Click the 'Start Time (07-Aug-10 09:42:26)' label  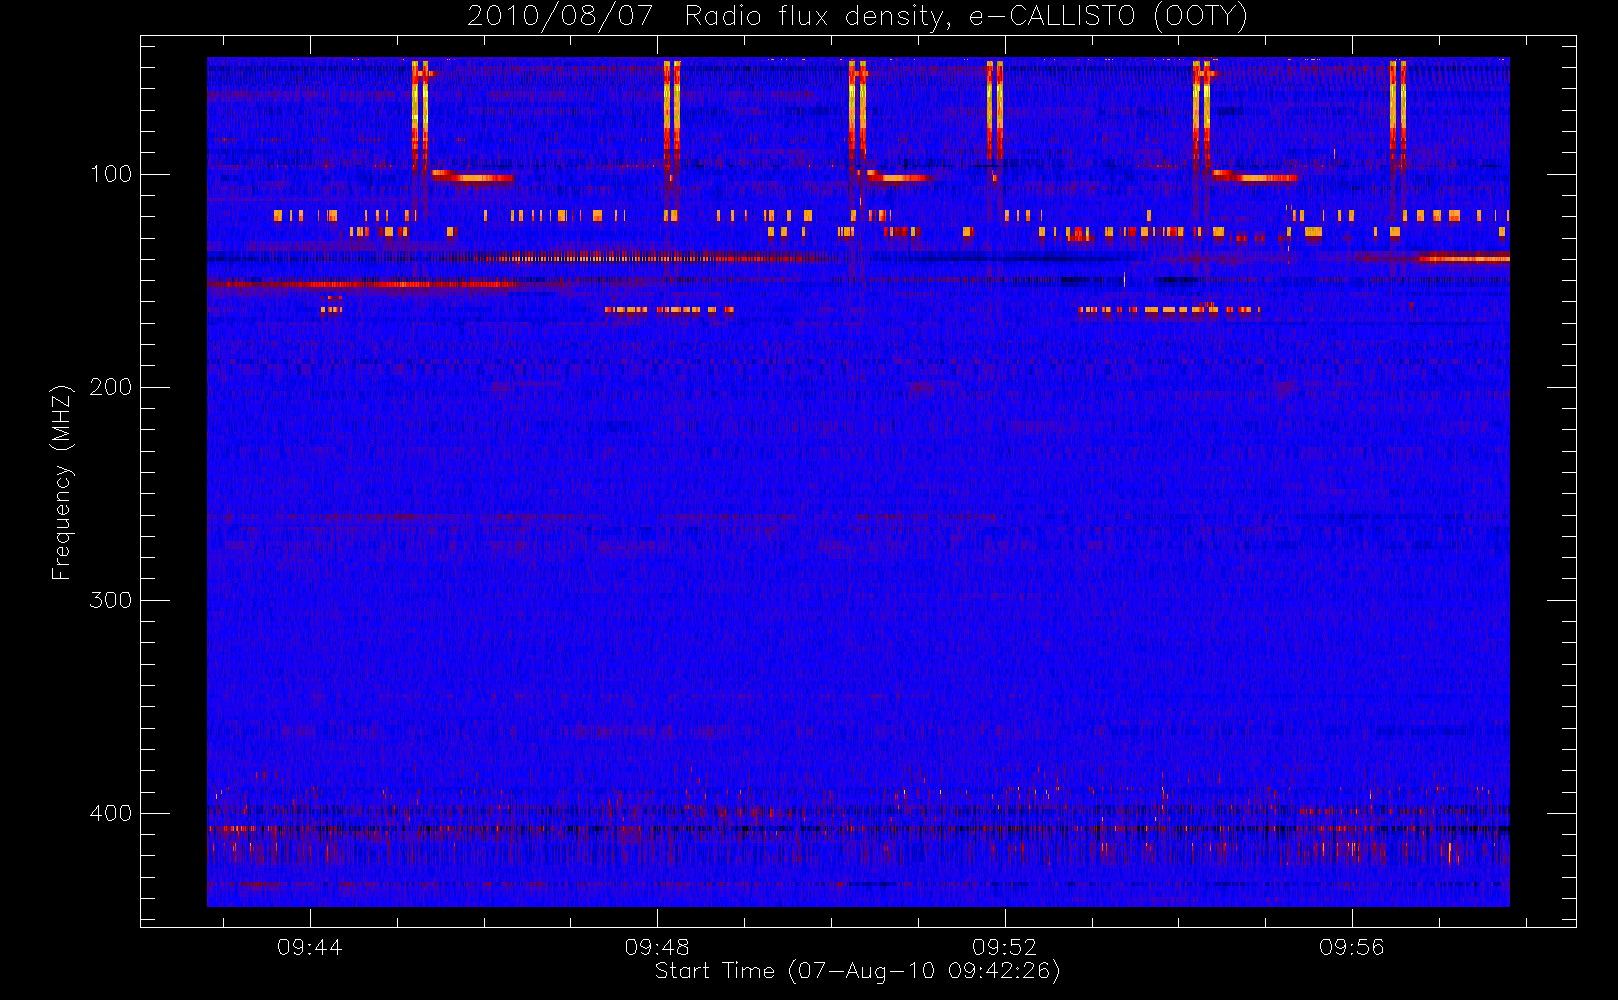pyautogui.click(x=857, y=971)
